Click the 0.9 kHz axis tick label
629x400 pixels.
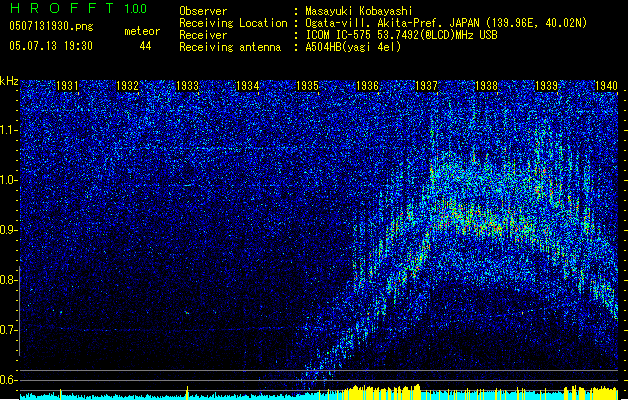(8, 230)
